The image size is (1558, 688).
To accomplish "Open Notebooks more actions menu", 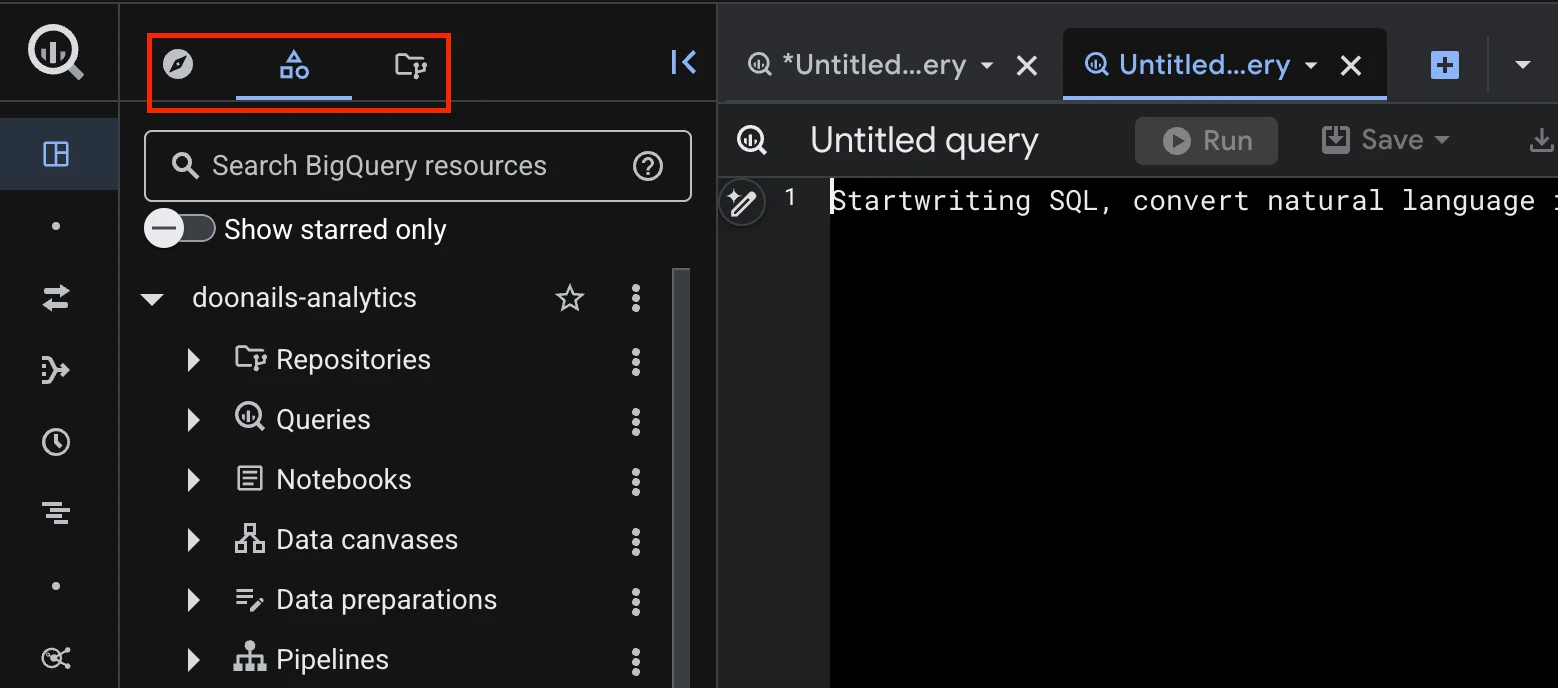I will (x=636, y=481).
